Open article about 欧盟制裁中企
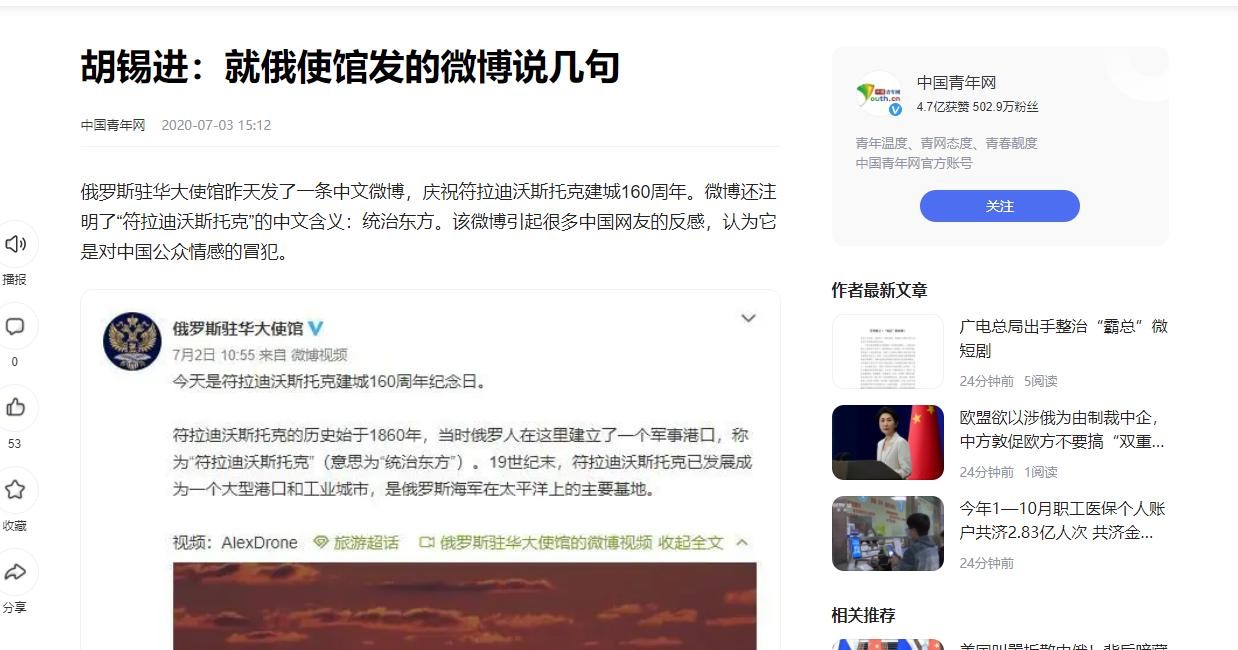The height and width of the screenshot is (650, 1238). [x=1063, y=429]
